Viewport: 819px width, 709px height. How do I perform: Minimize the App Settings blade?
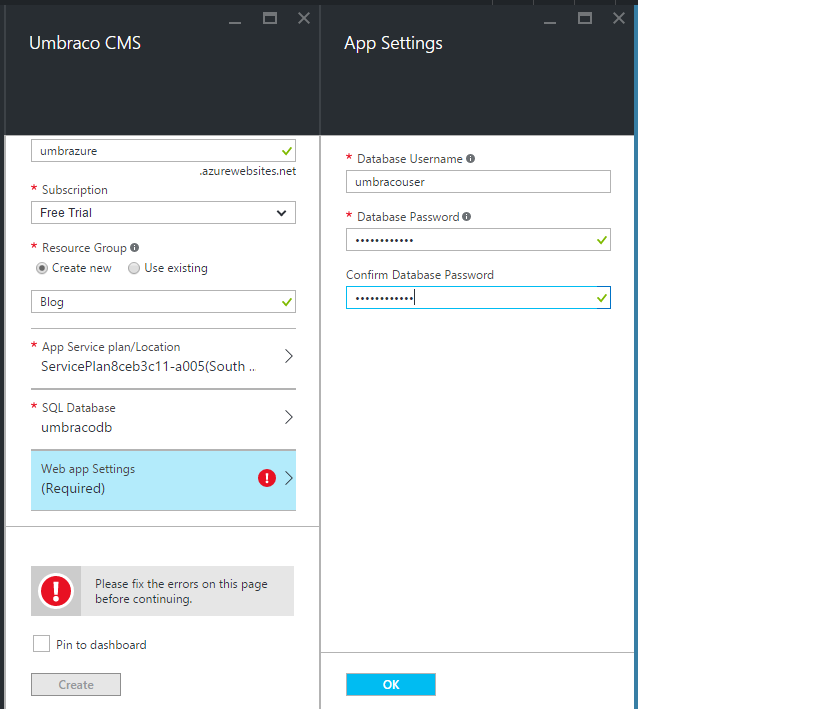(x=550, y=22)
